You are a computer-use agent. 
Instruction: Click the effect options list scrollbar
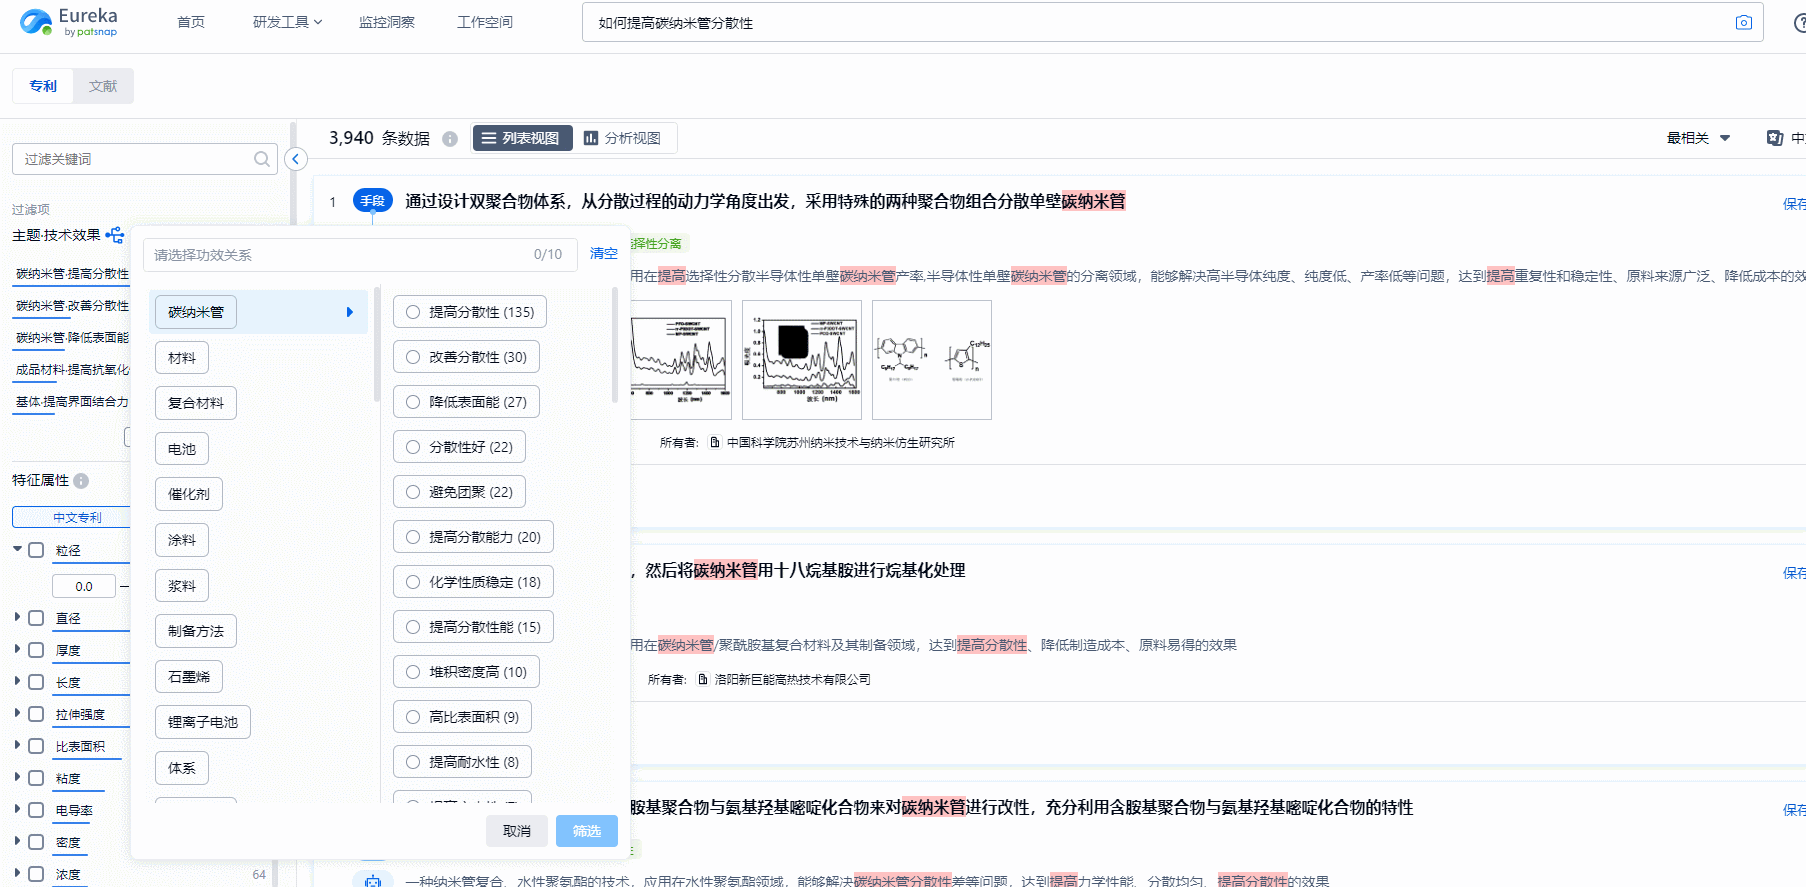tap(614, 345)
